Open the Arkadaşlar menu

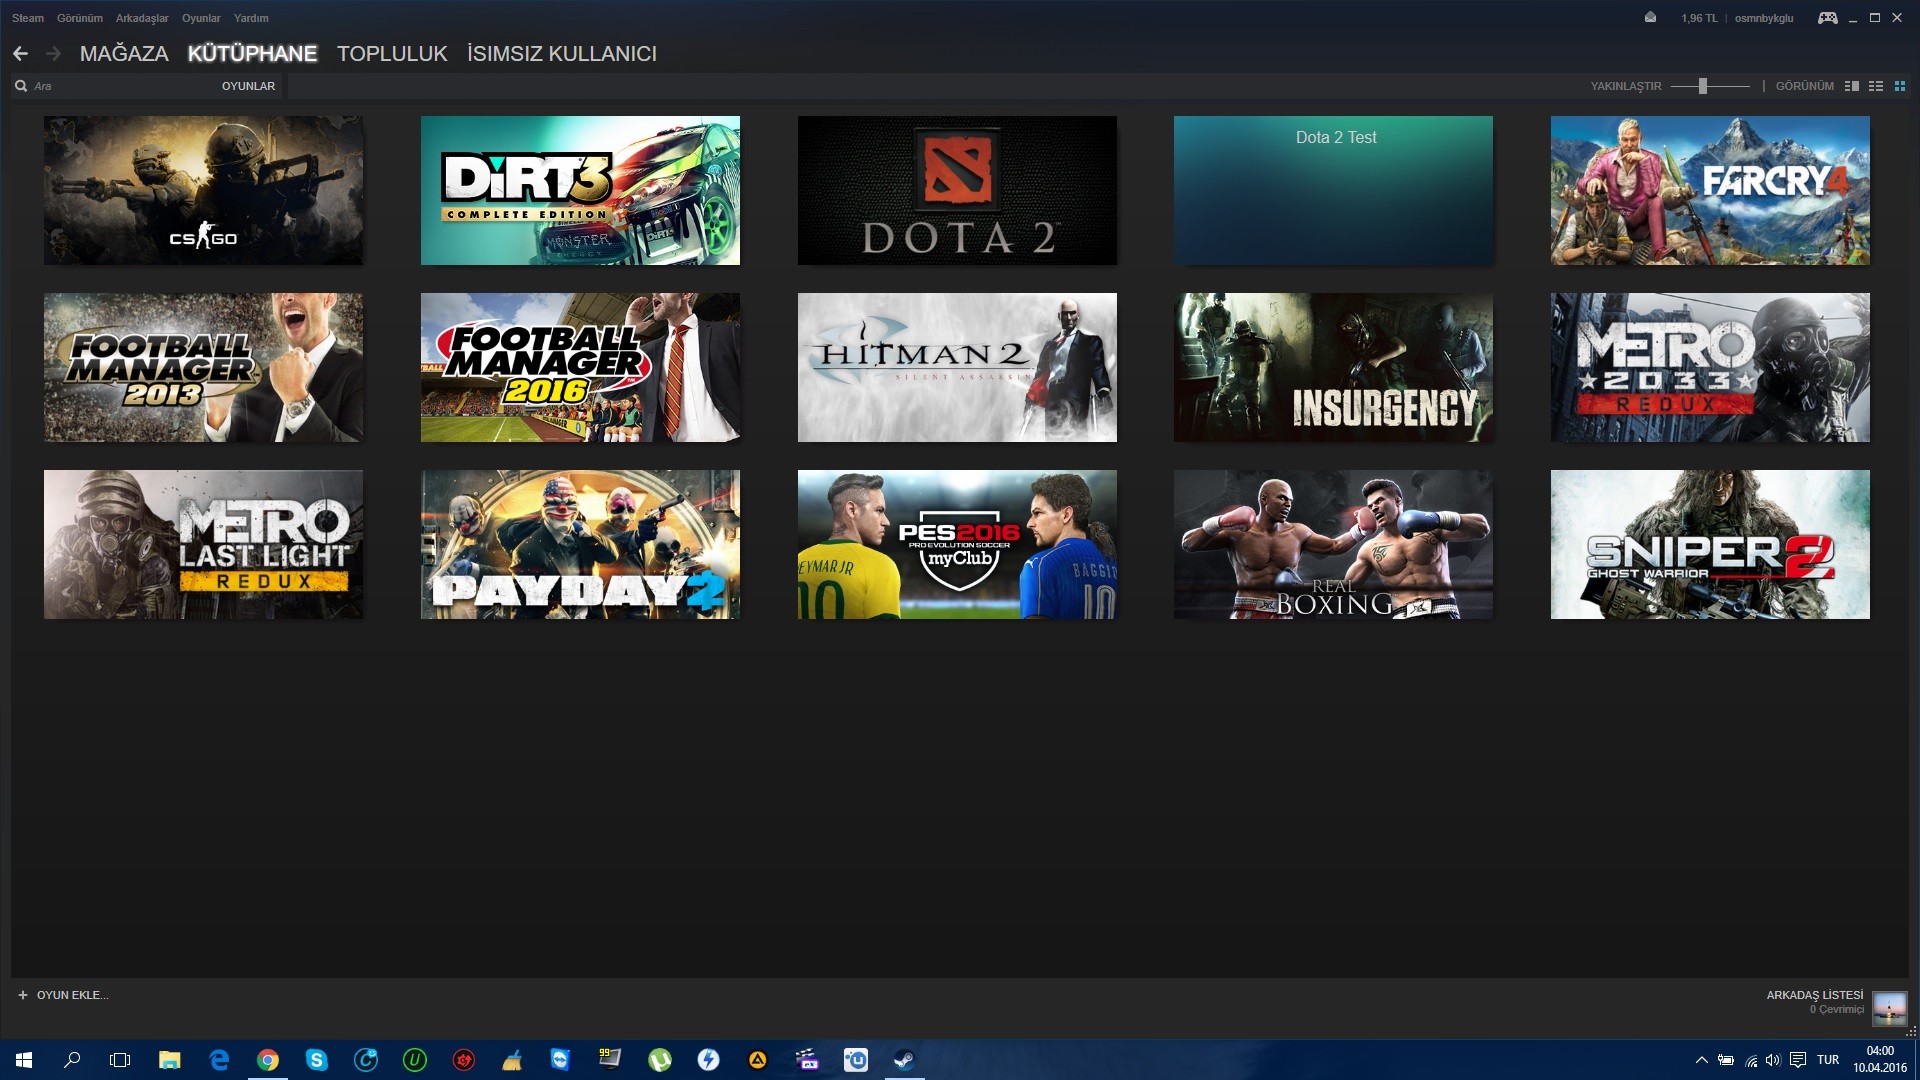click(x=142, y=18)
